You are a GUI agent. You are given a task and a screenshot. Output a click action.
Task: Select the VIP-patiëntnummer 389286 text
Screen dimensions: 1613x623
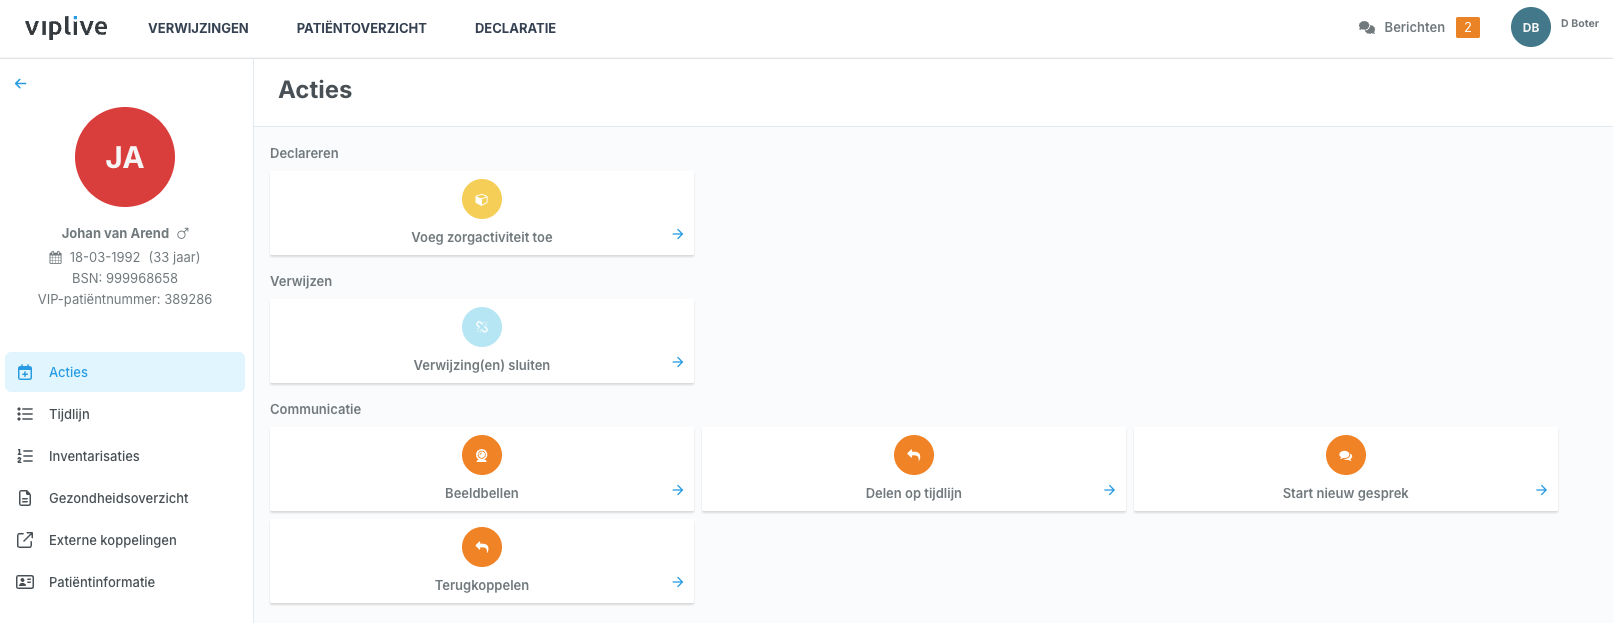coord(125,299)
